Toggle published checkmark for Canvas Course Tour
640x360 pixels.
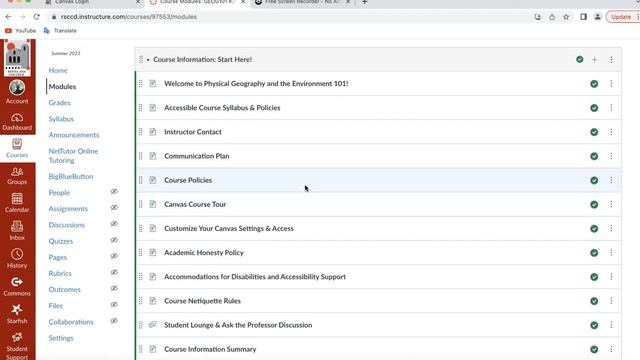click(x=594, y=204)
